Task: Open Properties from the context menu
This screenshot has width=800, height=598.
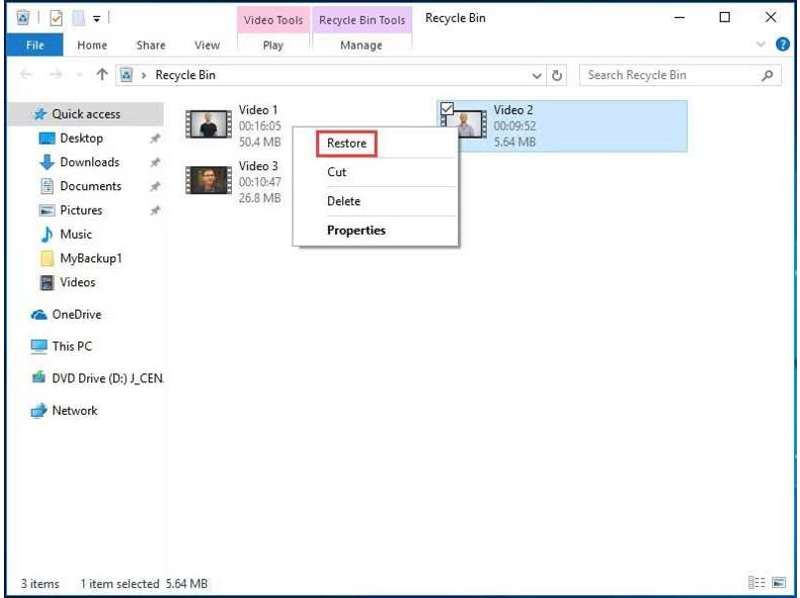Action: 356,230
